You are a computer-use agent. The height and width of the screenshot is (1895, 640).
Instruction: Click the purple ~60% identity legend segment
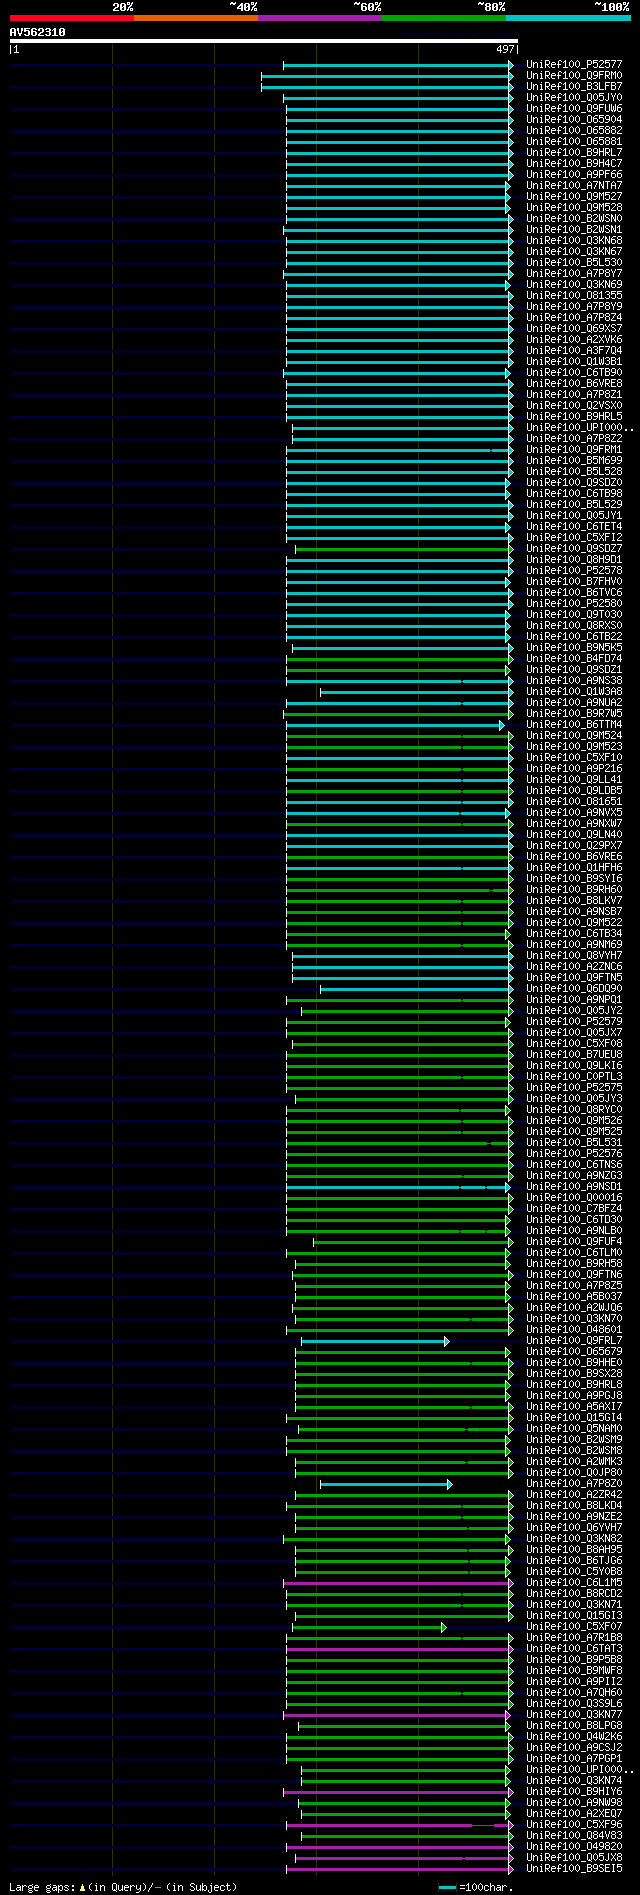tap(319, 18)
